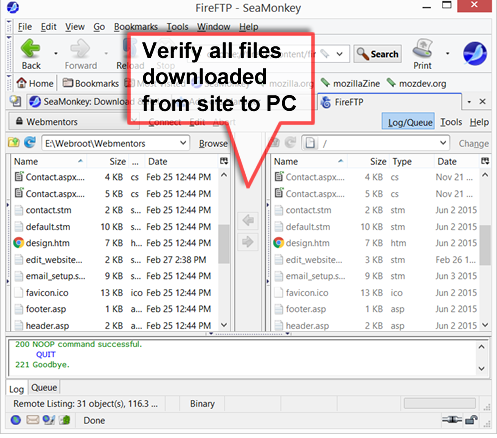Select the remote design.htm Chrome icon
This screenshot has height=438, width=497.
click(x=278, y=243)
